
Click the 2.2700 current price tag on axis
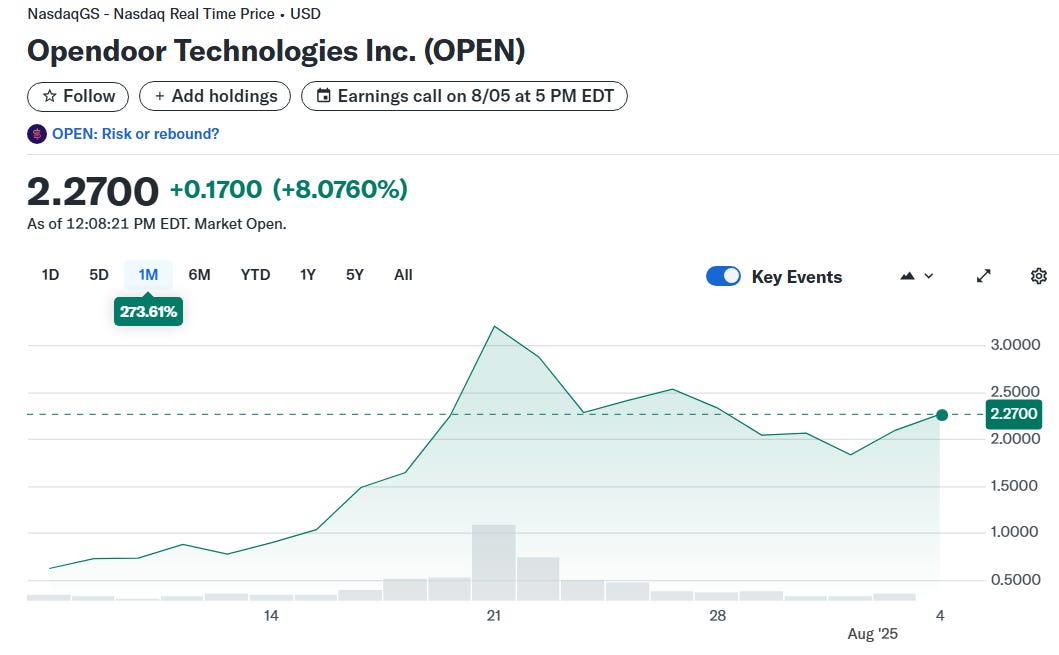click(1014, 414)
